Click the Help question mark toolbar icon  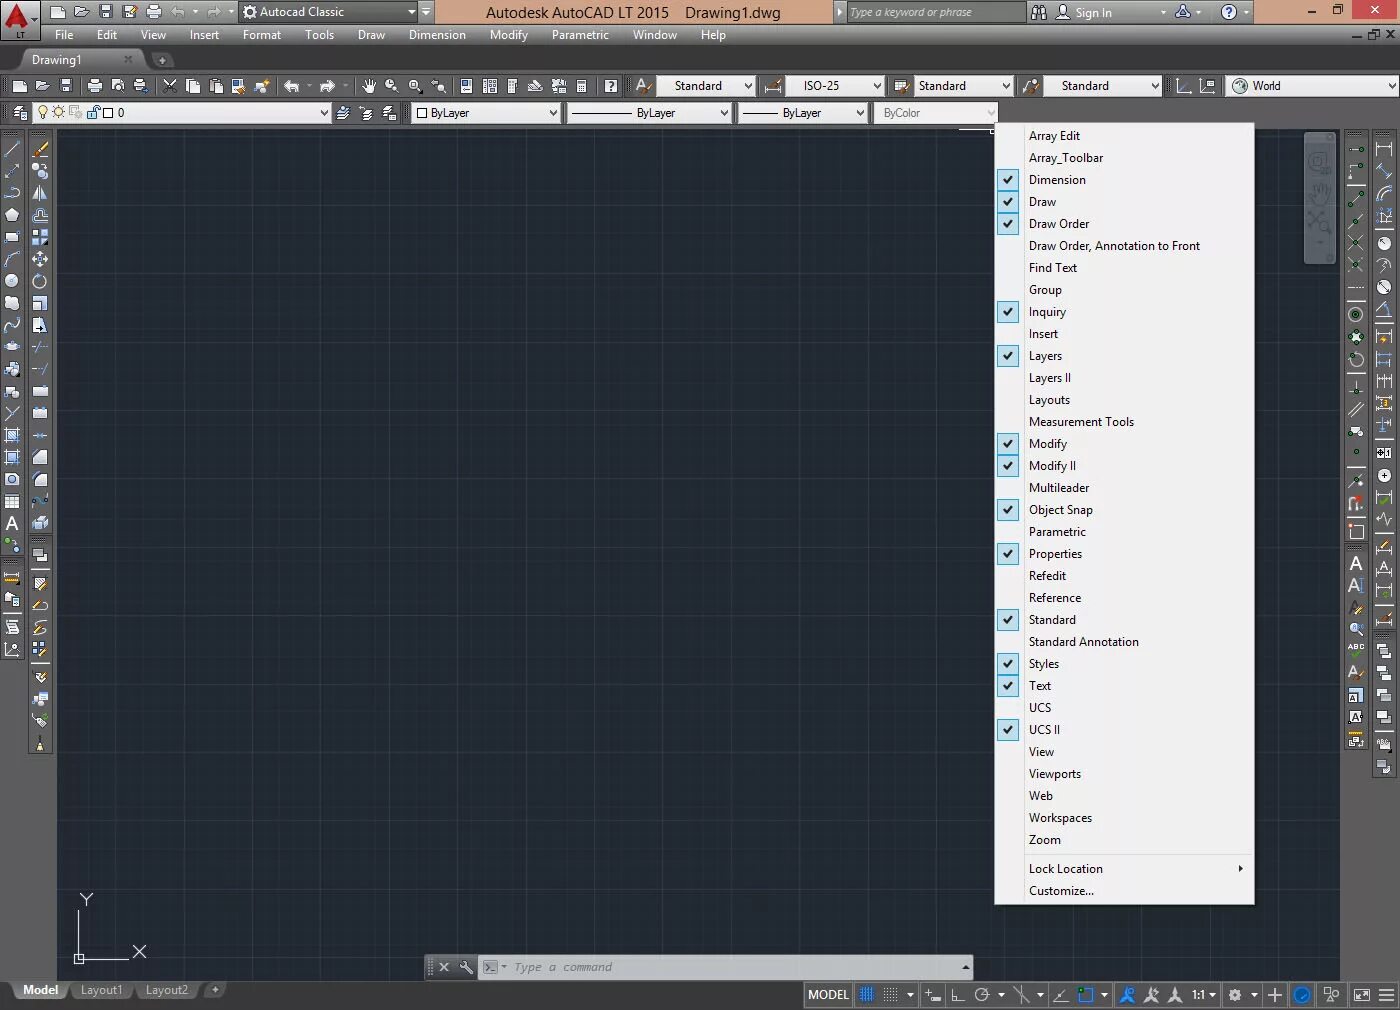[611, 86]
